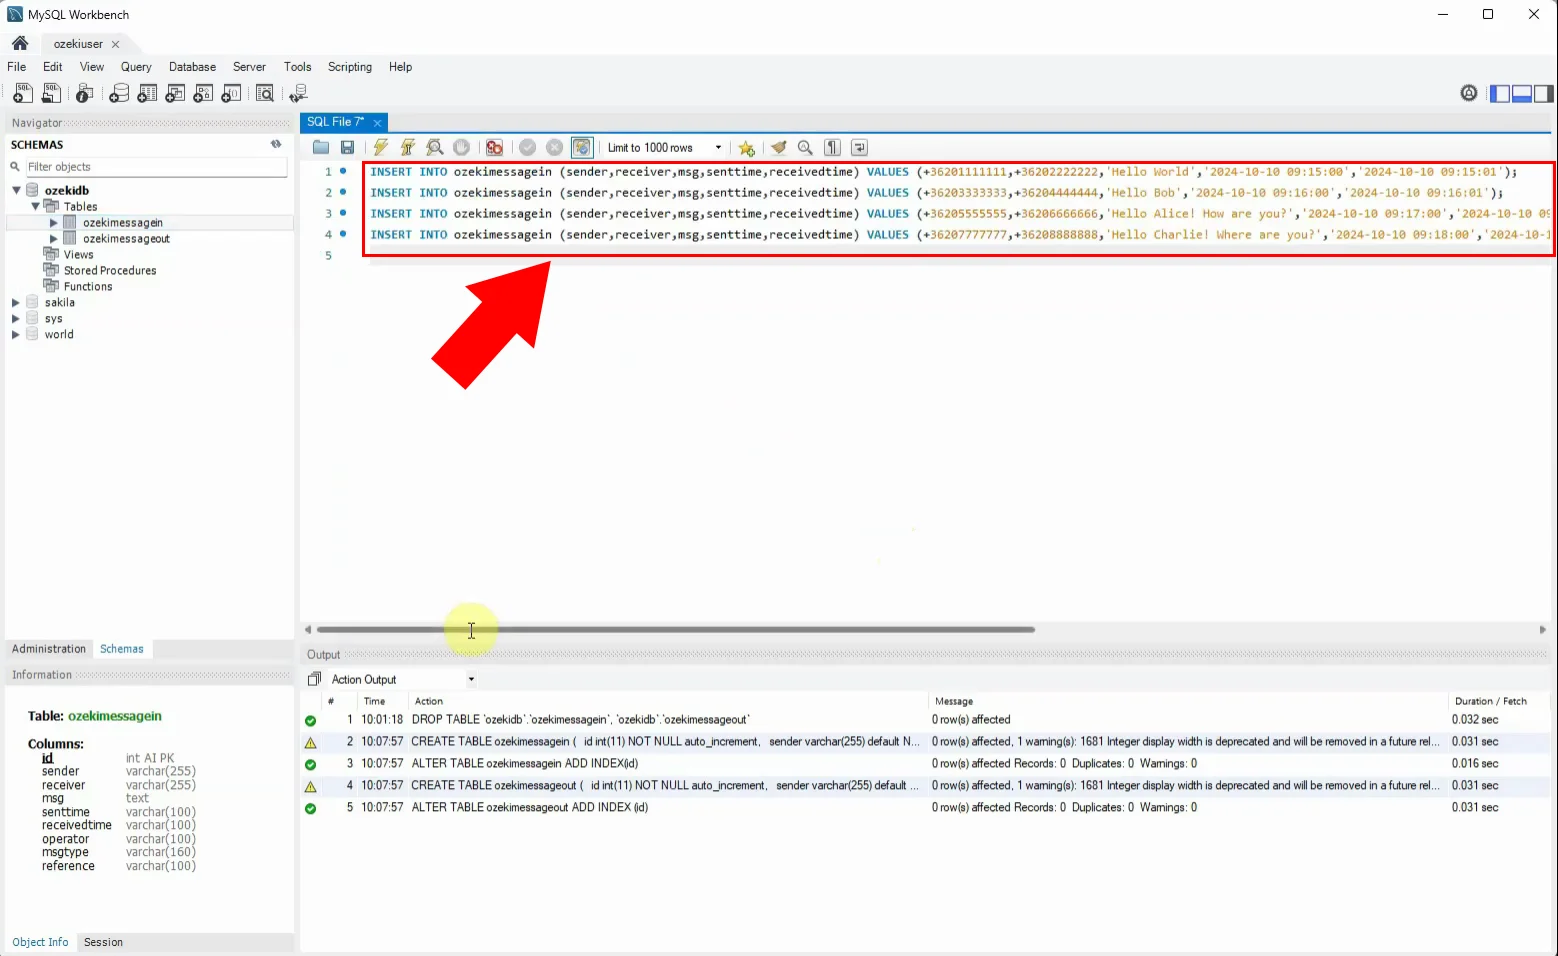This screenshot has width=1558, height=956.
Task: Beautify query broom icon
Action: [779, 147]
